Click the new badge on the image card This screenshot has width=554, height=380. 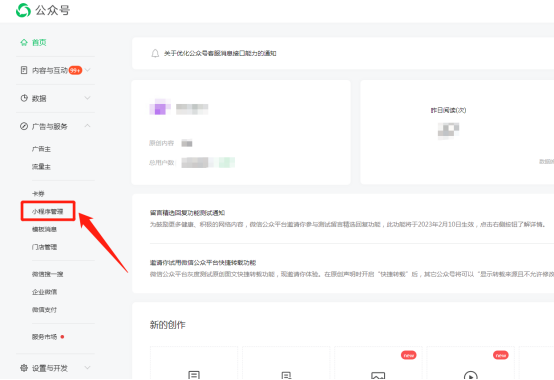pyautogui.click(x=409, y=355)
